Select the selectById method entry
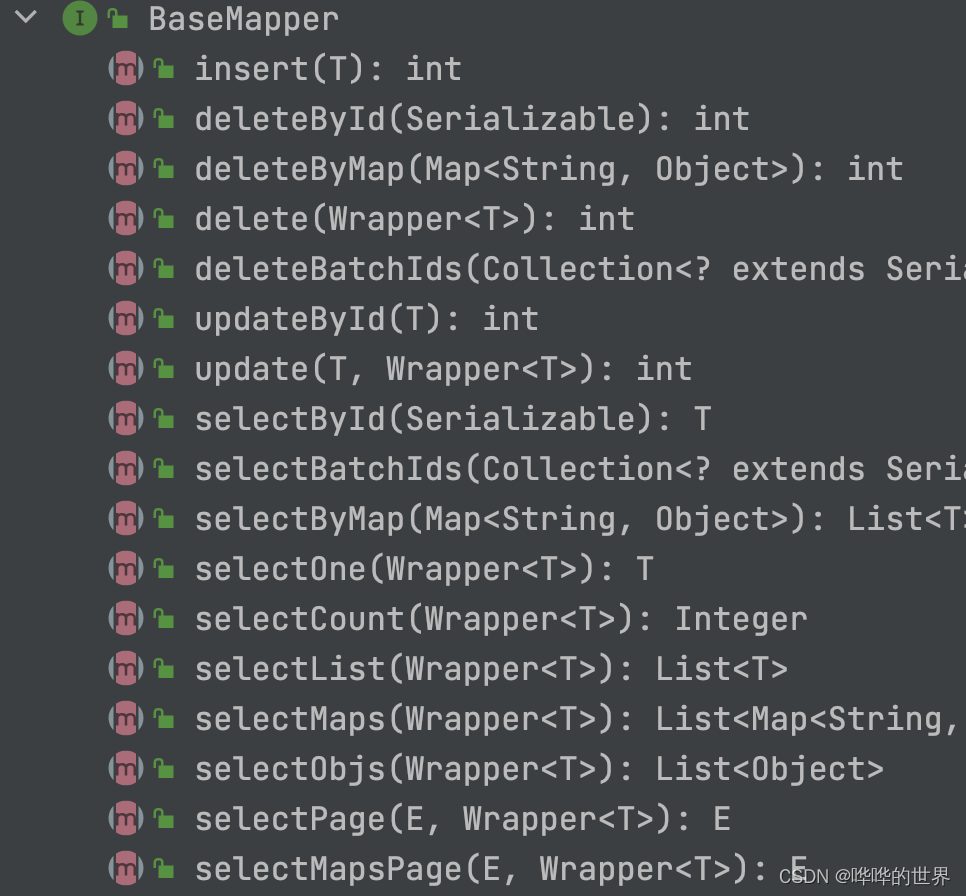Screen dimensions: 966x896 (350, 418)
